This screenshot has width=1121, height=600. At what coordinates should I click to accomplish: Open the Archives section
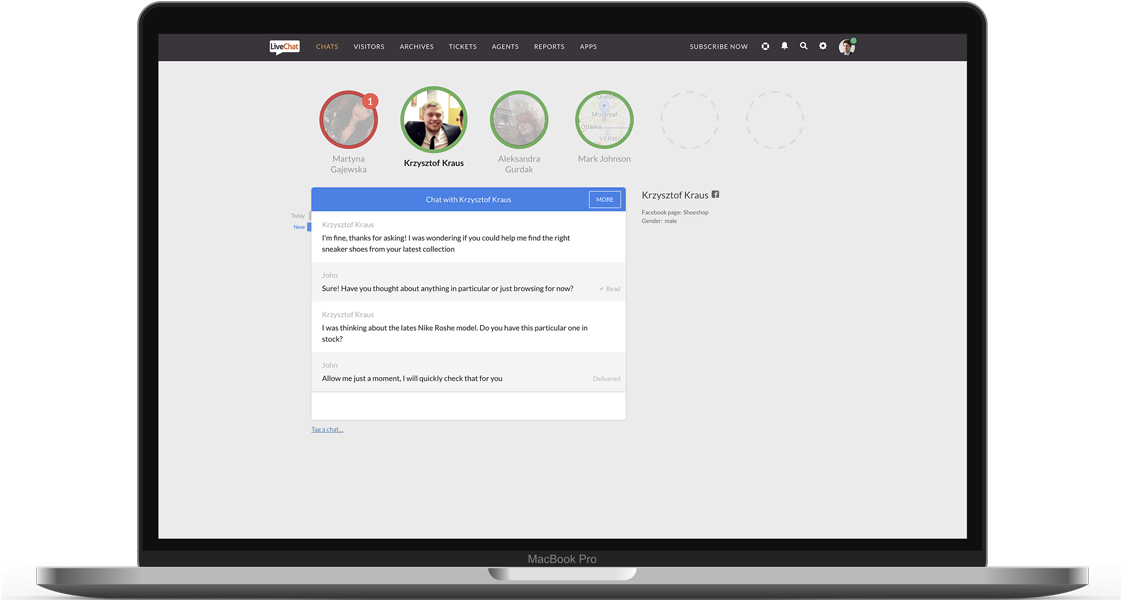coord(416,47)
